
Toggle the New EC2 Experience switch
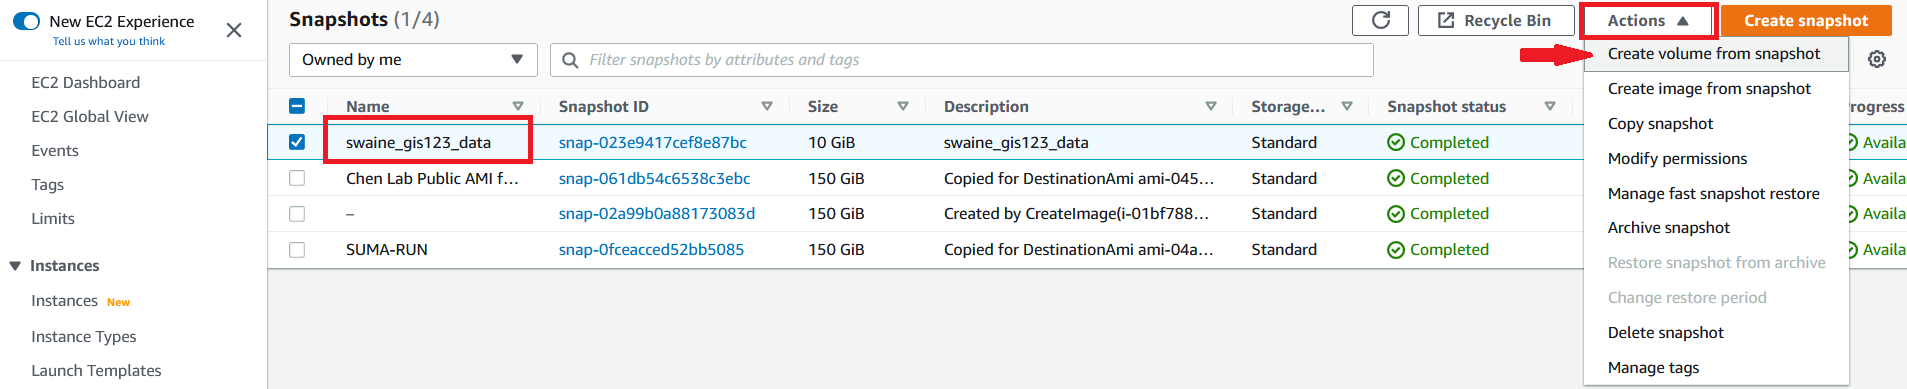pos(26,21)
